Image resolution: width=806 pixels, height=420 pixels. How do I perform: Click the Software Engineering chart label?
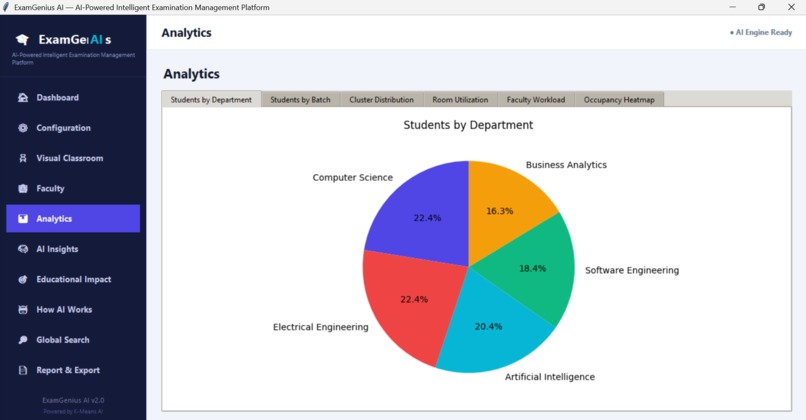632,270
